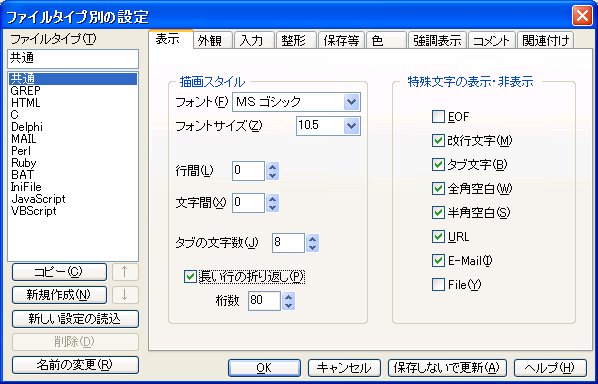Decrease 文字間 with down arrow
The image size is (598, 384).
[272, 207]
